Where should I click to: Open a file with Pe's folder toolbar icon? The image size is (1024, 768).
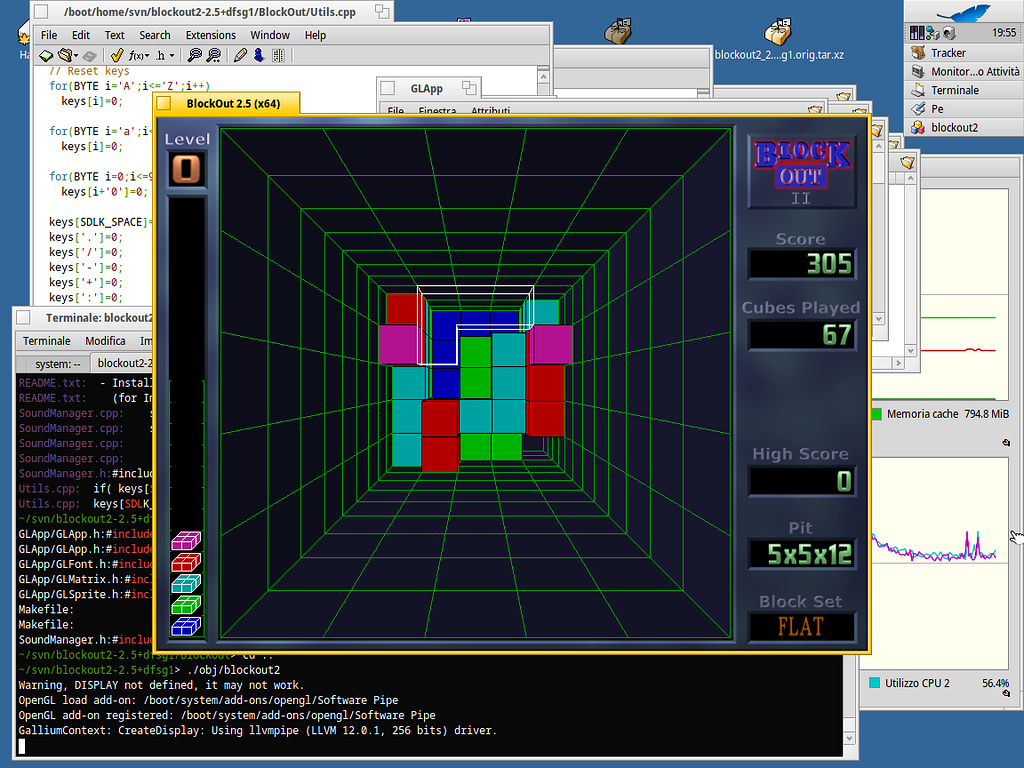click(66, 55)
